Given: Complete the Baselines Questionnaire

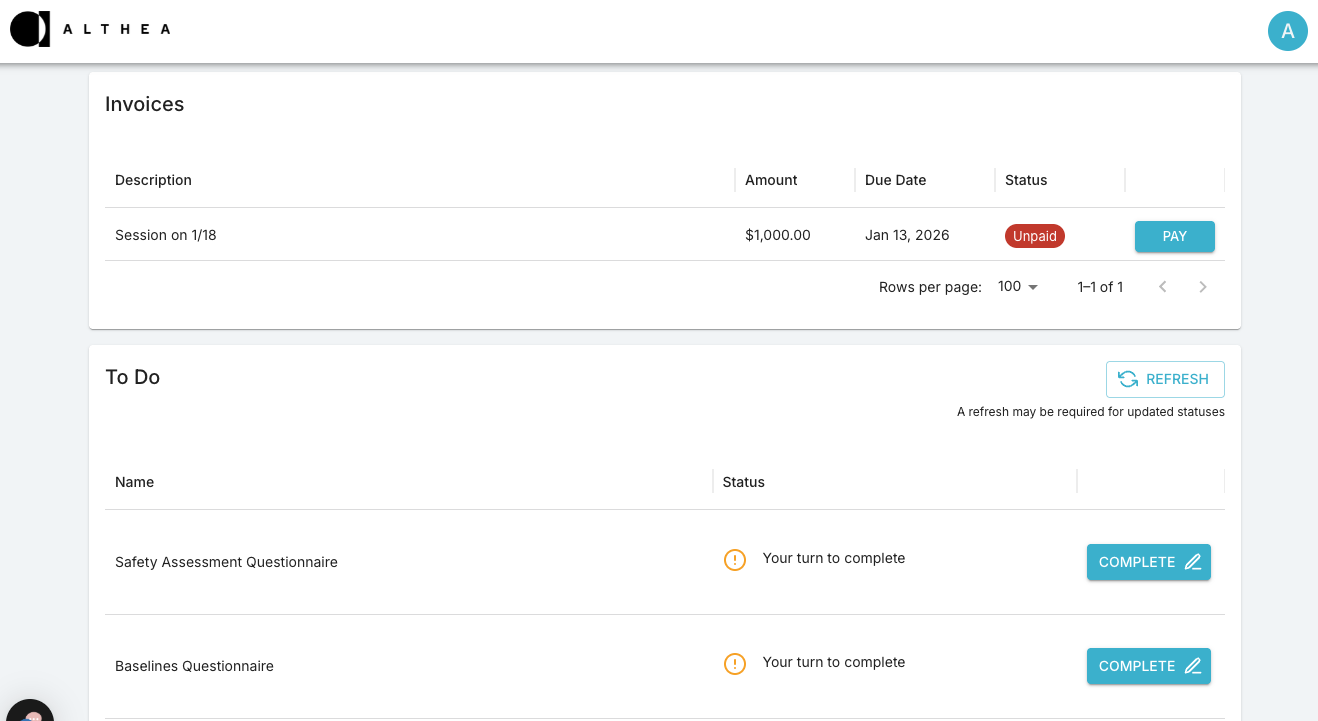Looking at the screenshot, I should 1148,666.
